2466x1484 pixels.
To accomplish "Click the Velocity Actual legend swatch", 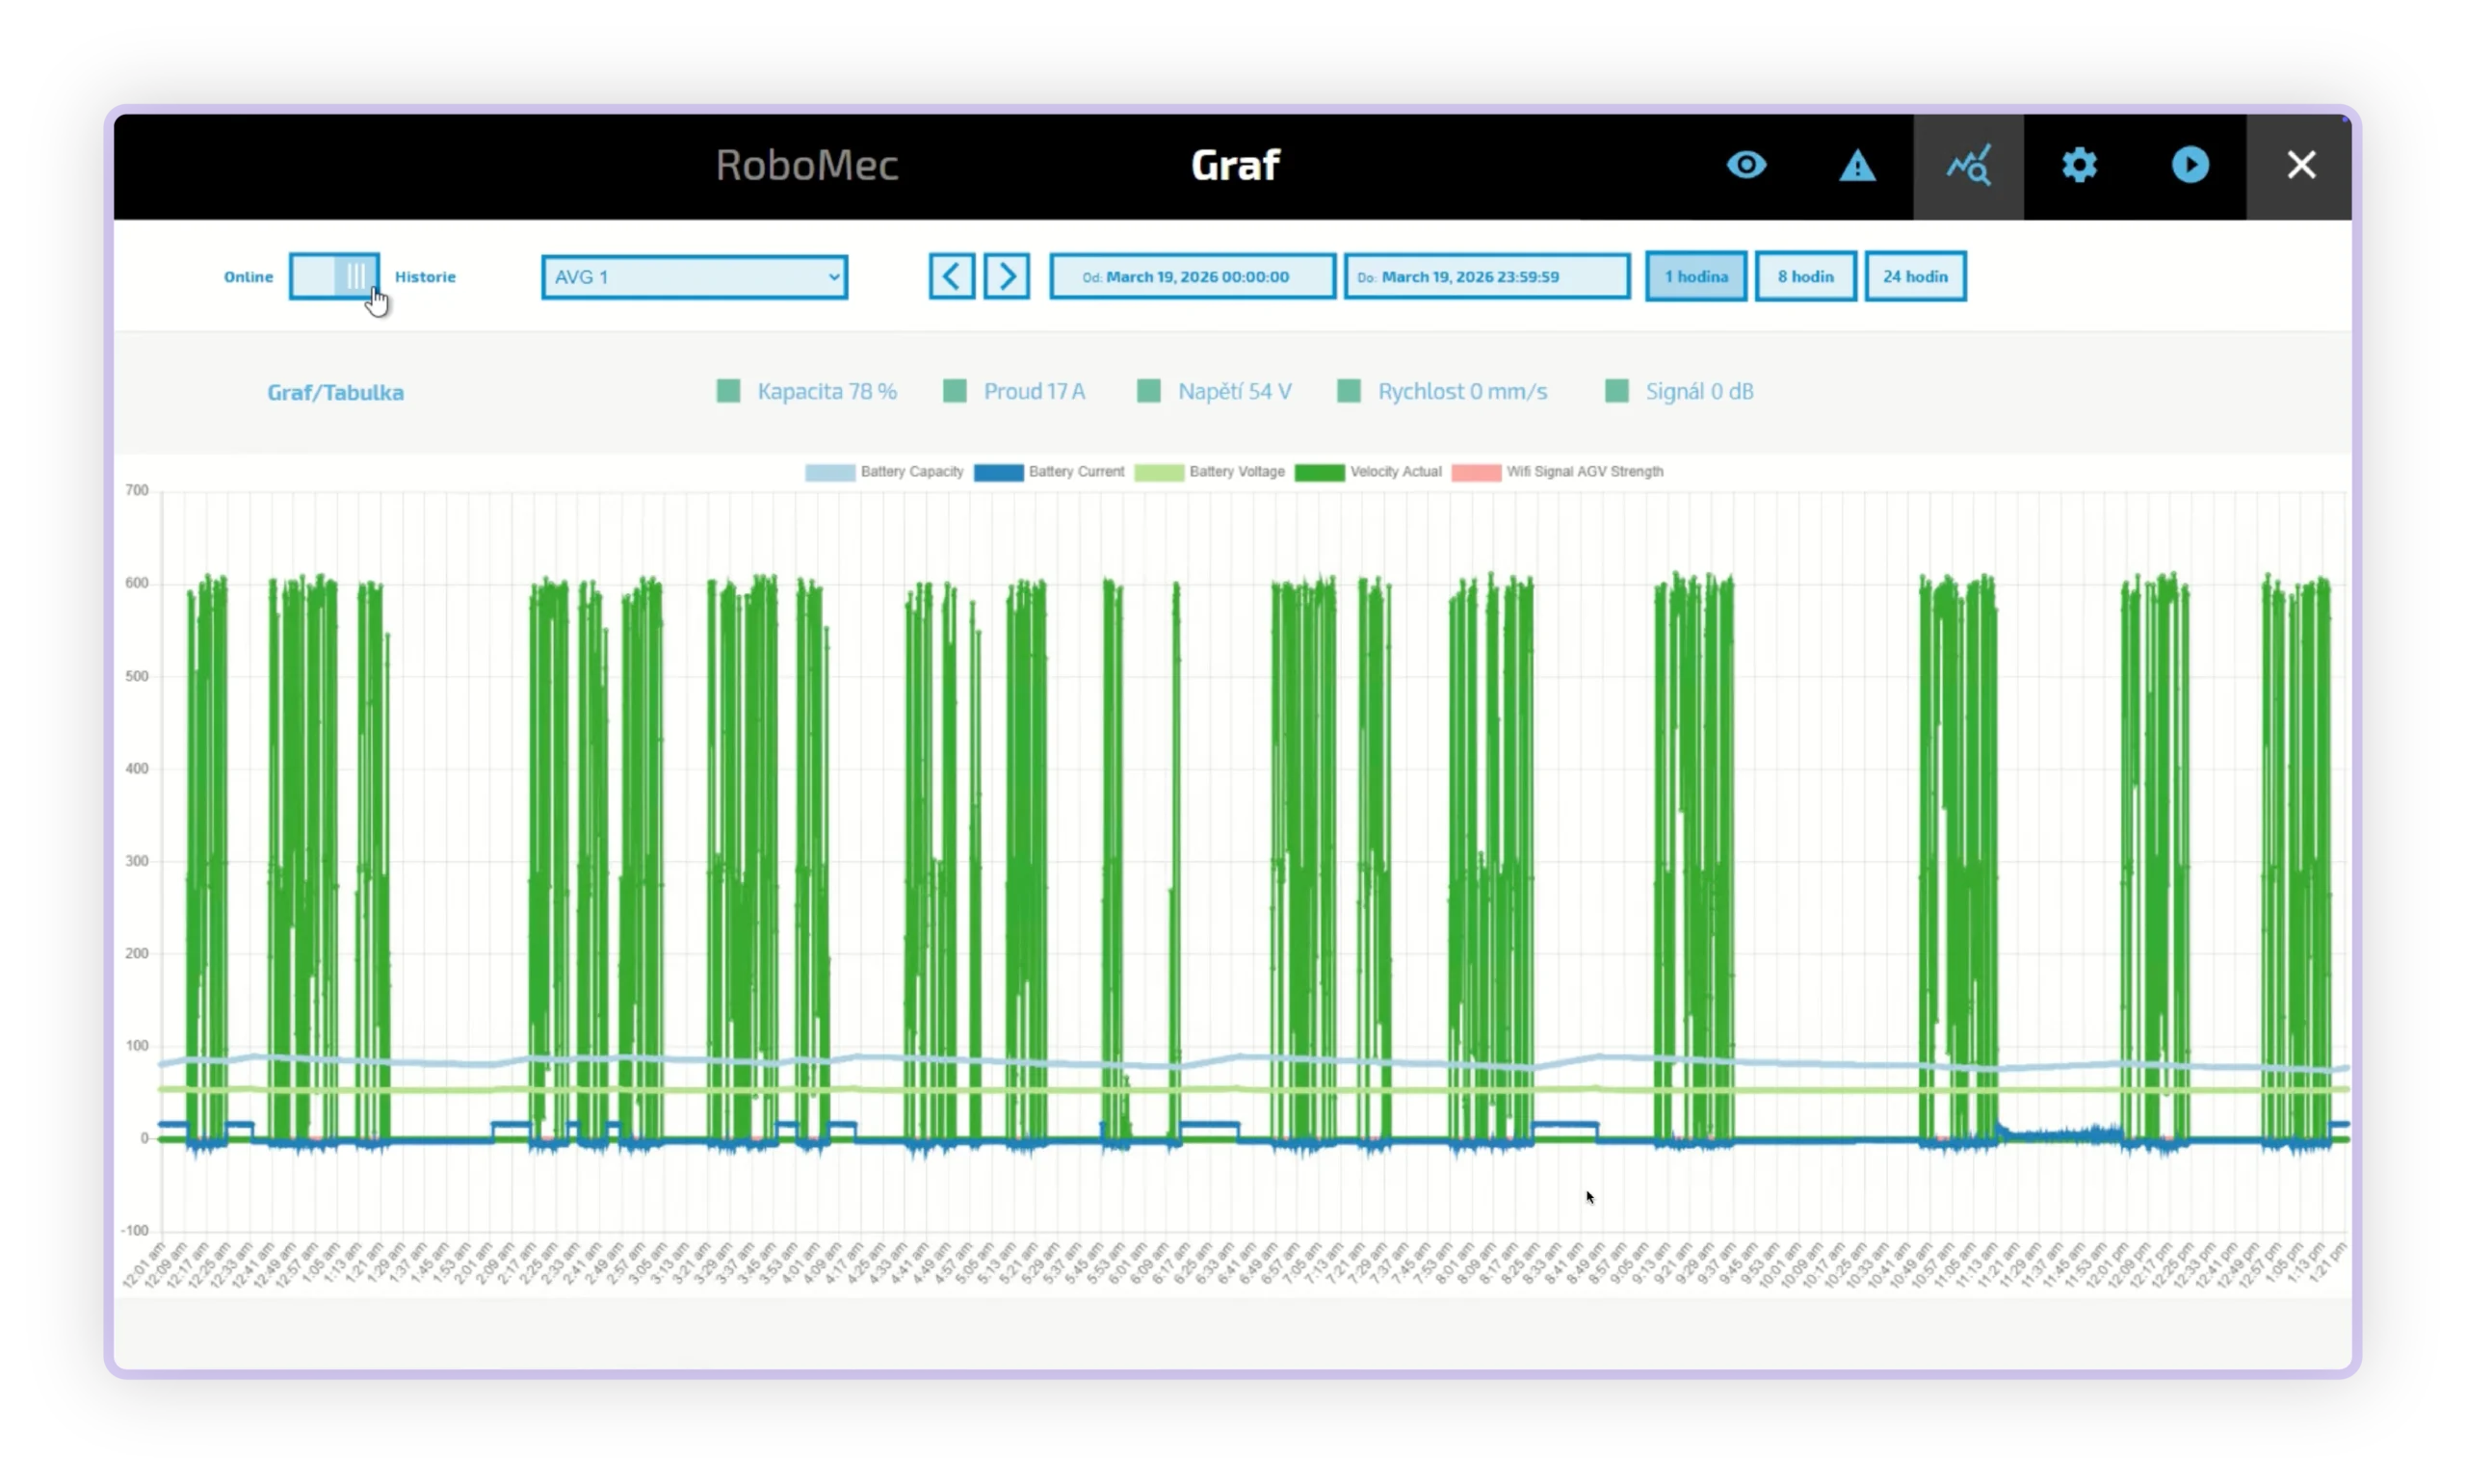I will pos(1318,472).
